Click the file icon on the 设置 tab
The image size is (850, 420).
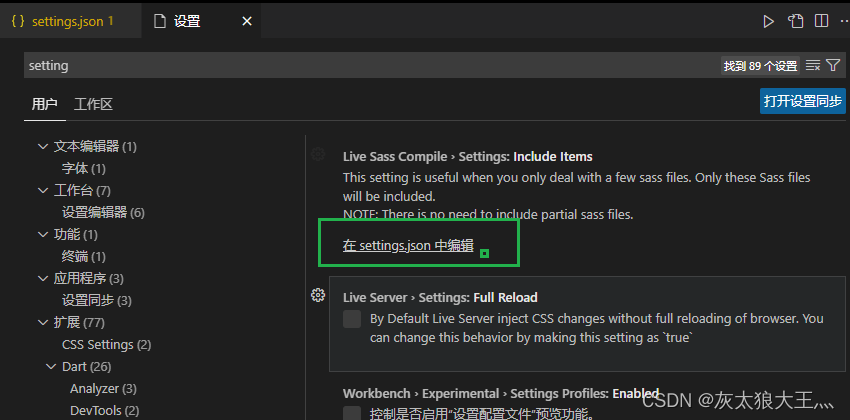[x=159, y=21]
